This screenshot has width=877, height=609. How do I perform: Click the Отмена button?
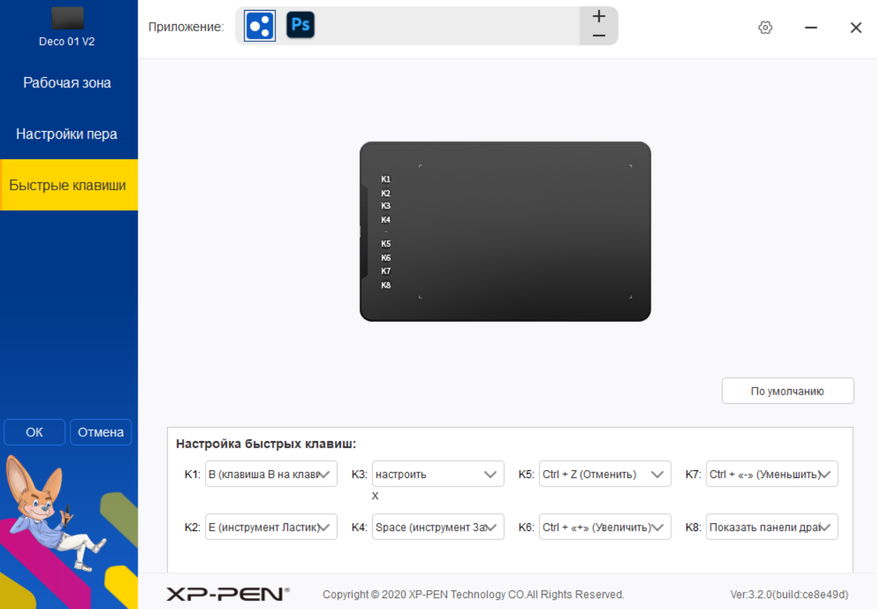pyautogui.click(x=101, y=432)
